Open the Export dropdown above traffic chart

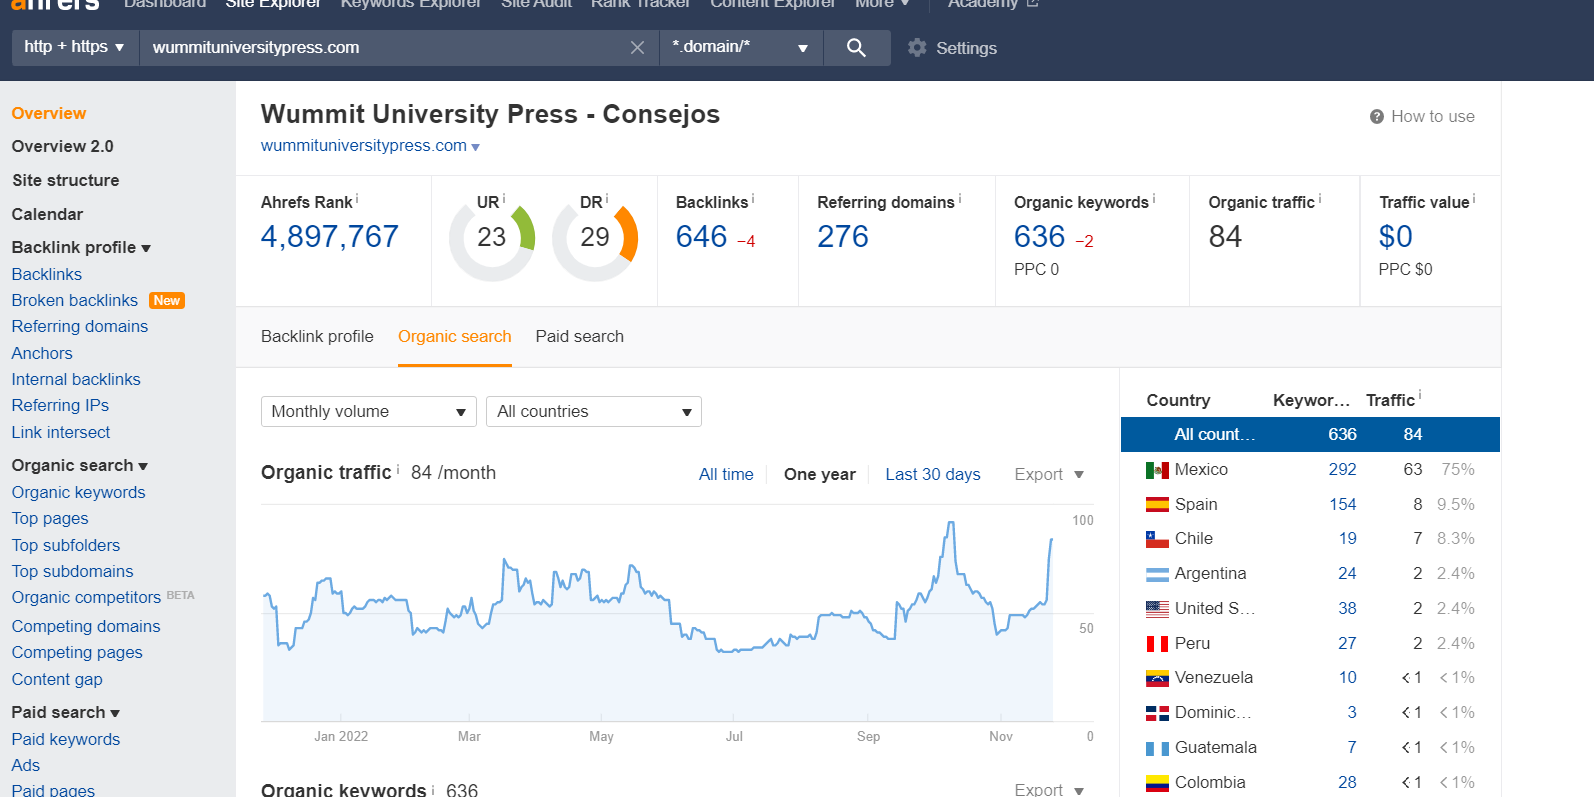(1049, 475)
